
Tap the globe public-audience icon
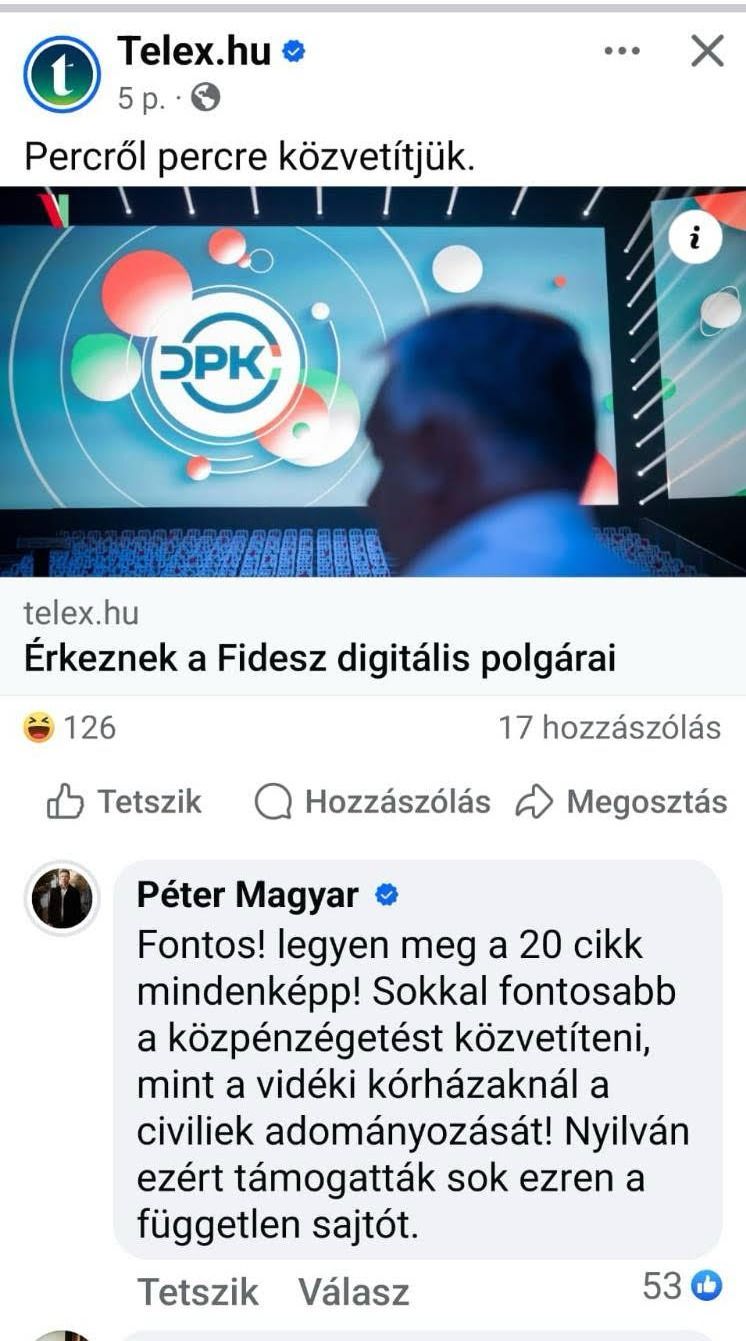point(205,98)
